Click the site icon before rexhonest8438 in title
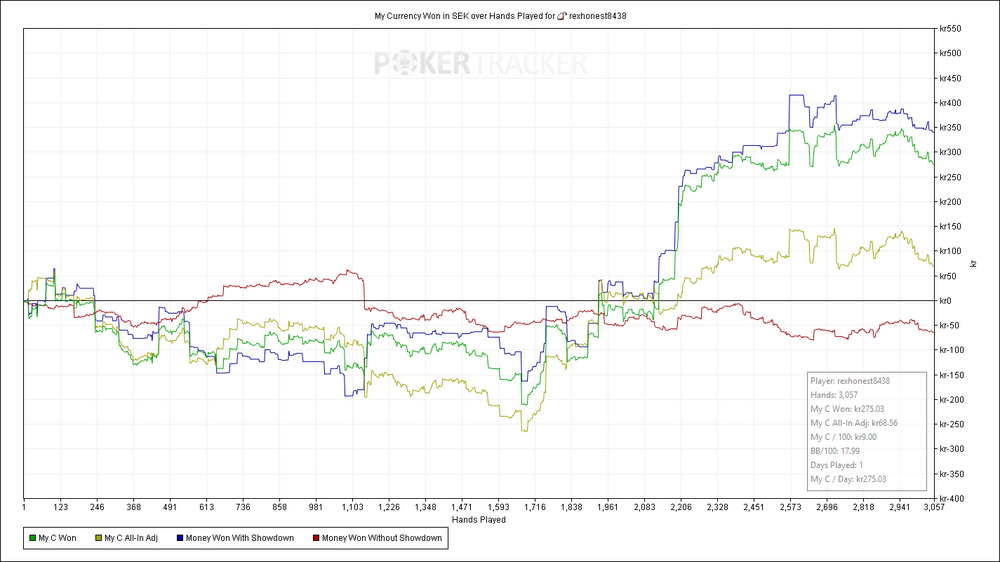This screenshot has width=1000, height=562. coord(562,16)
